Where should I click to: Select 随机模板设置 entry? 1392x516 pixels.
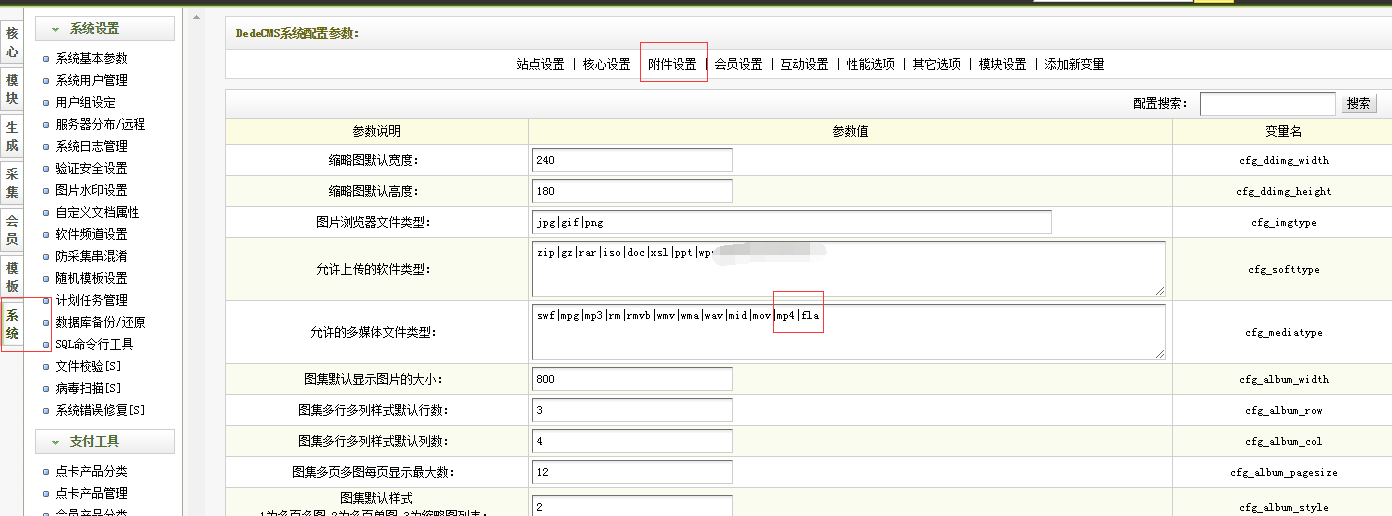92,278
